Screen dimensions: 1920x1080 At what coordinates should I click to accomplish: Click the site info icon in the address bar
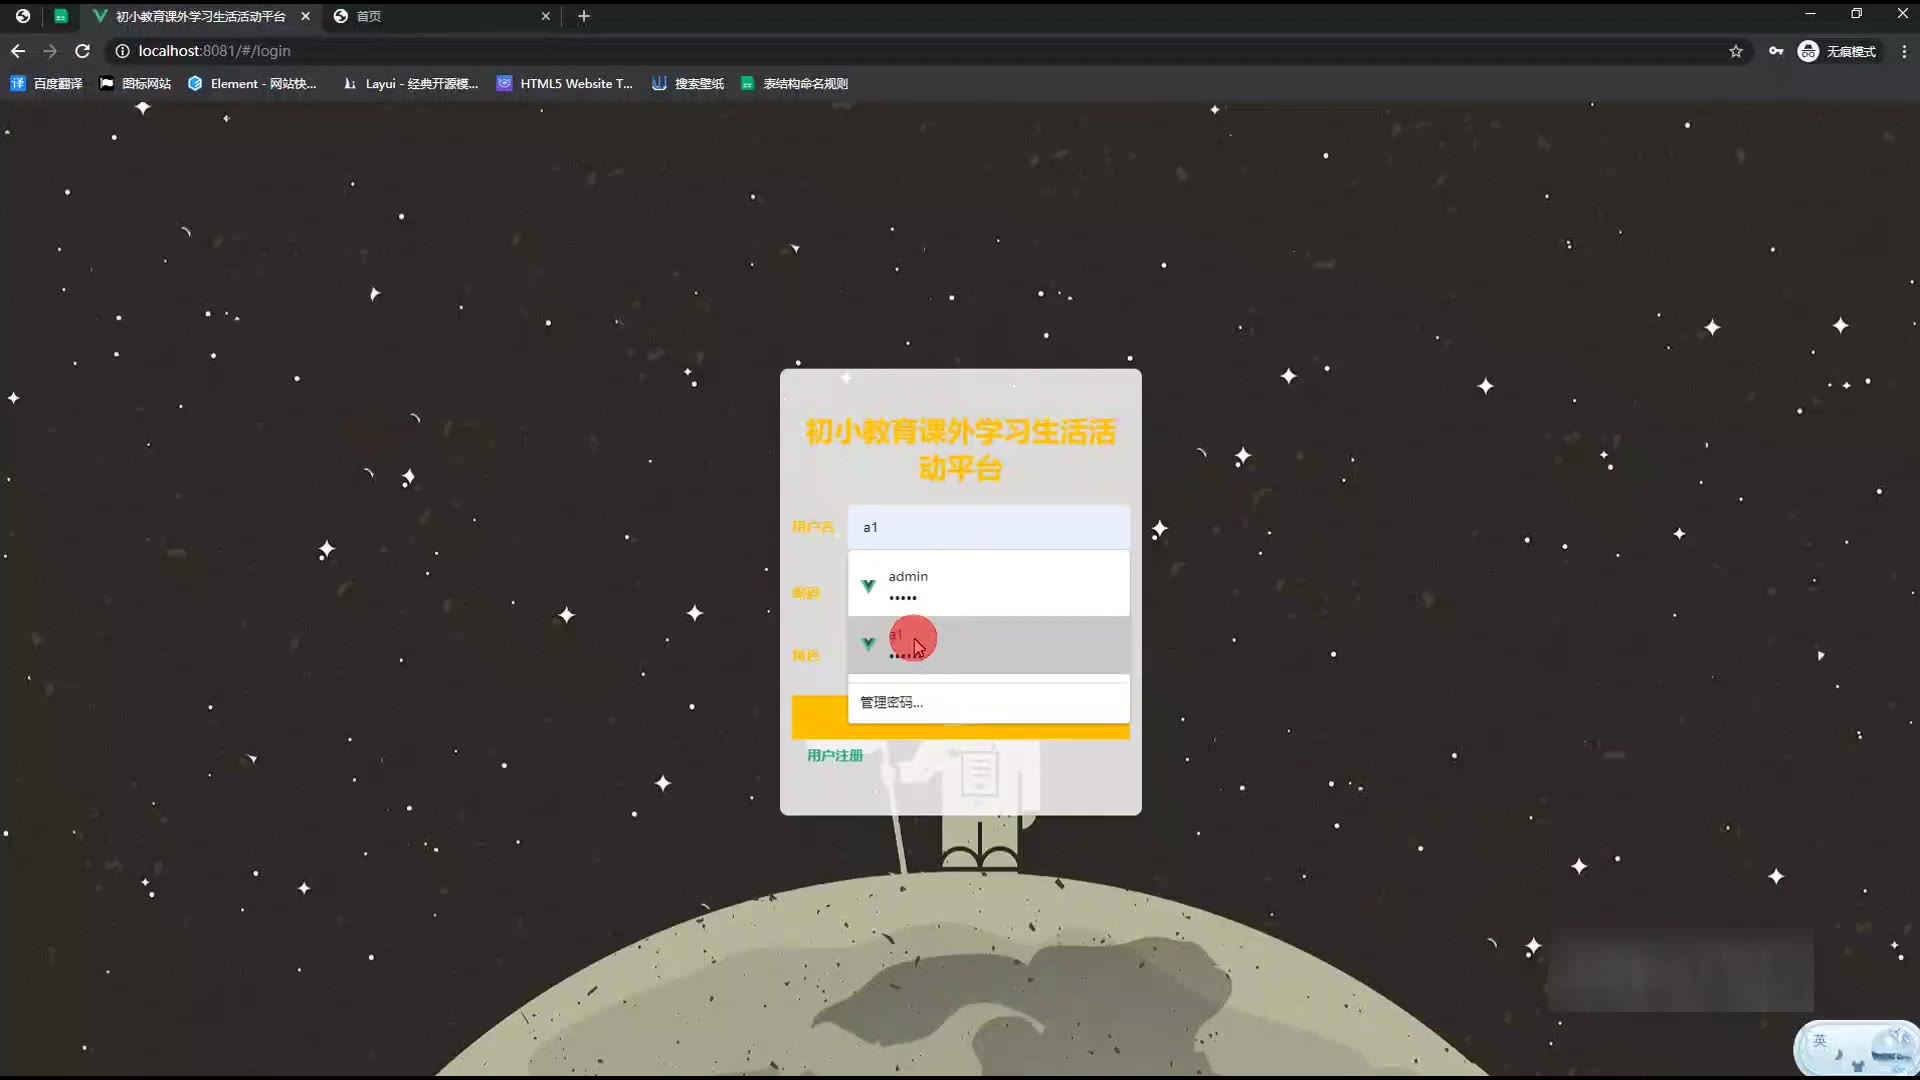(x=122, y=51)
